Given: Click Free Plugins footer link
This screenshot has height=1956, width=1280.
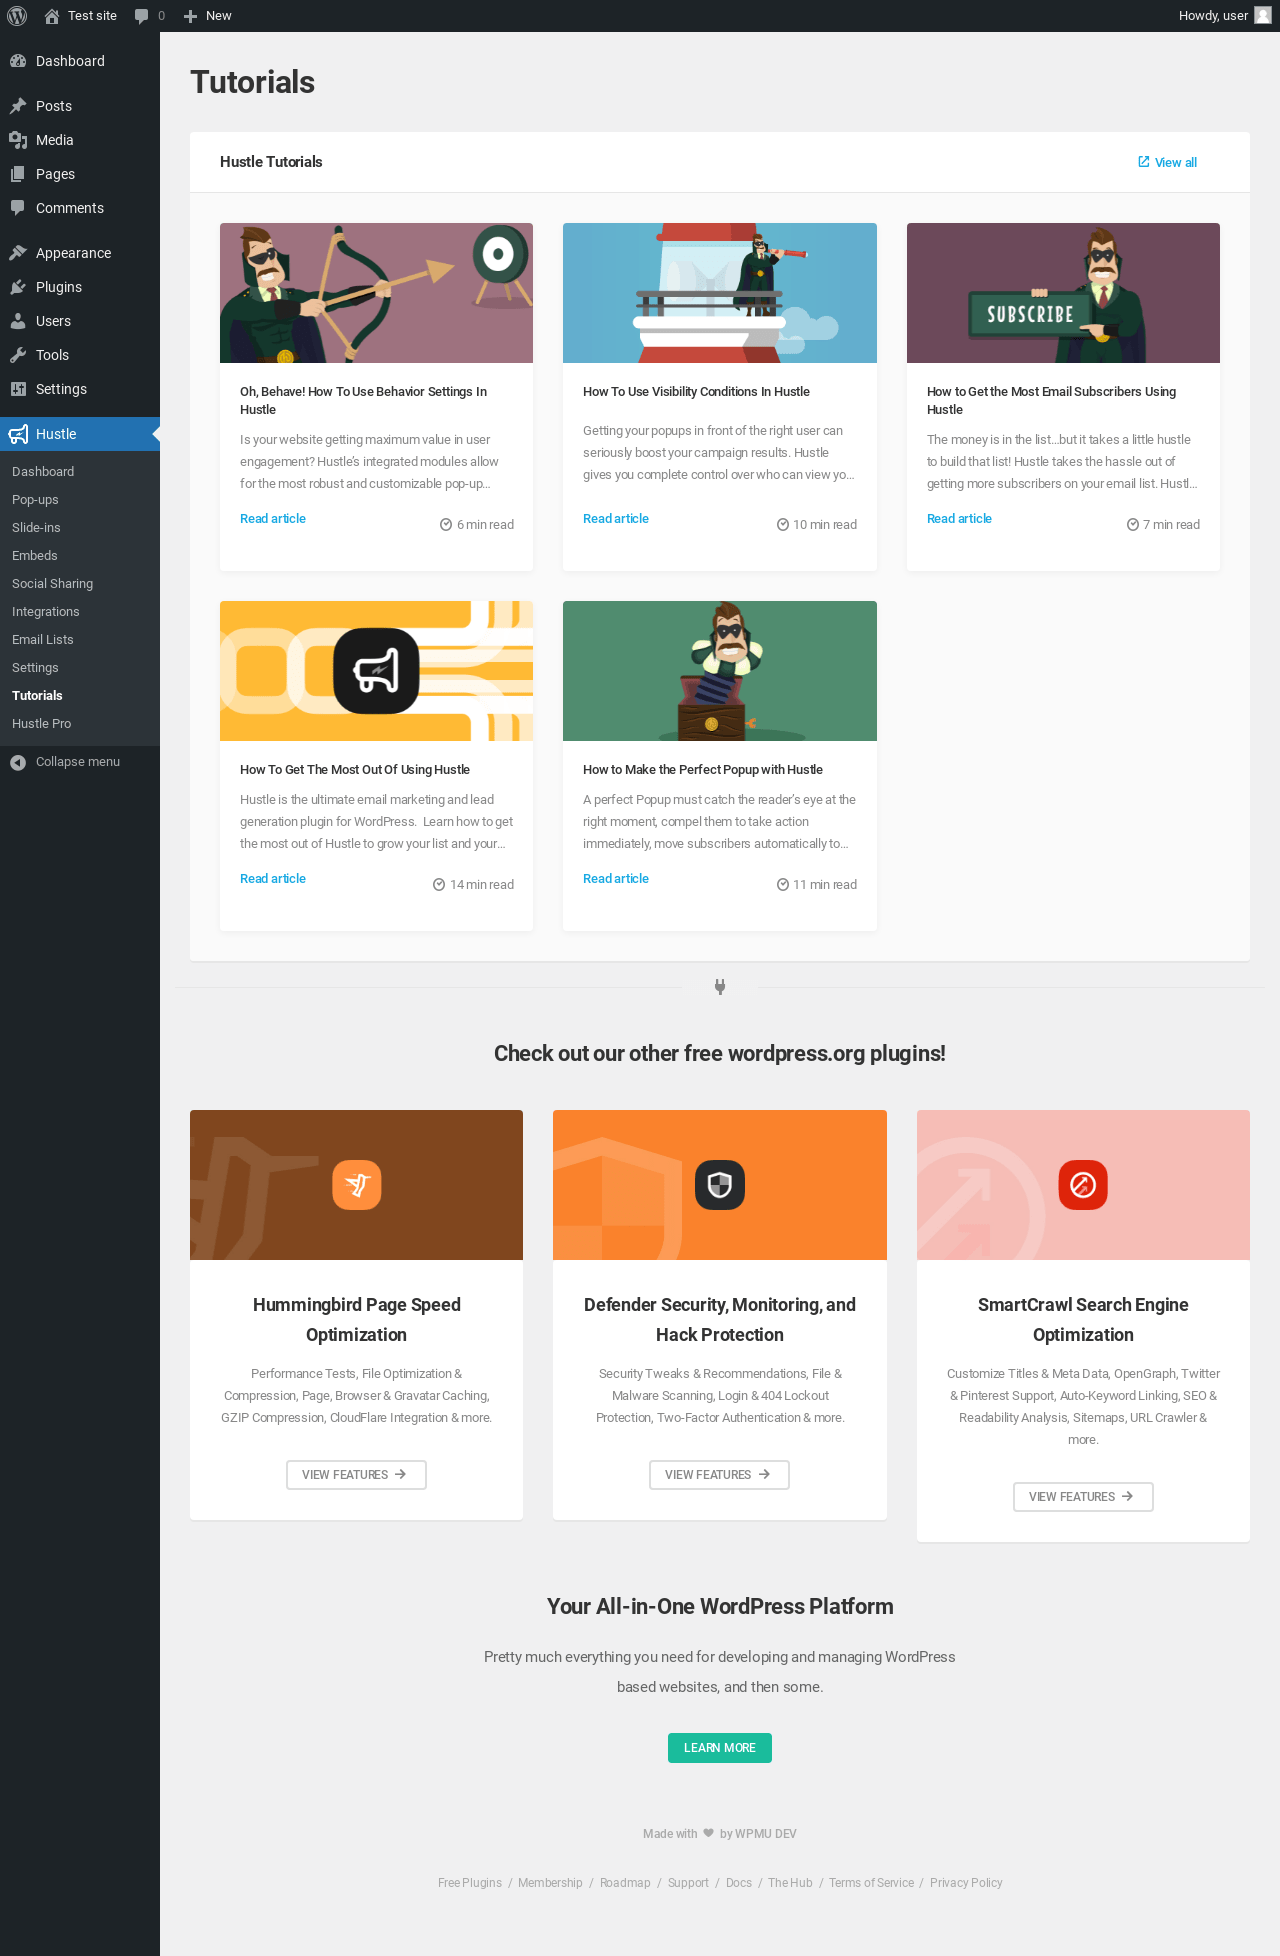Looking at the screenshot, I should point(470,1883).
